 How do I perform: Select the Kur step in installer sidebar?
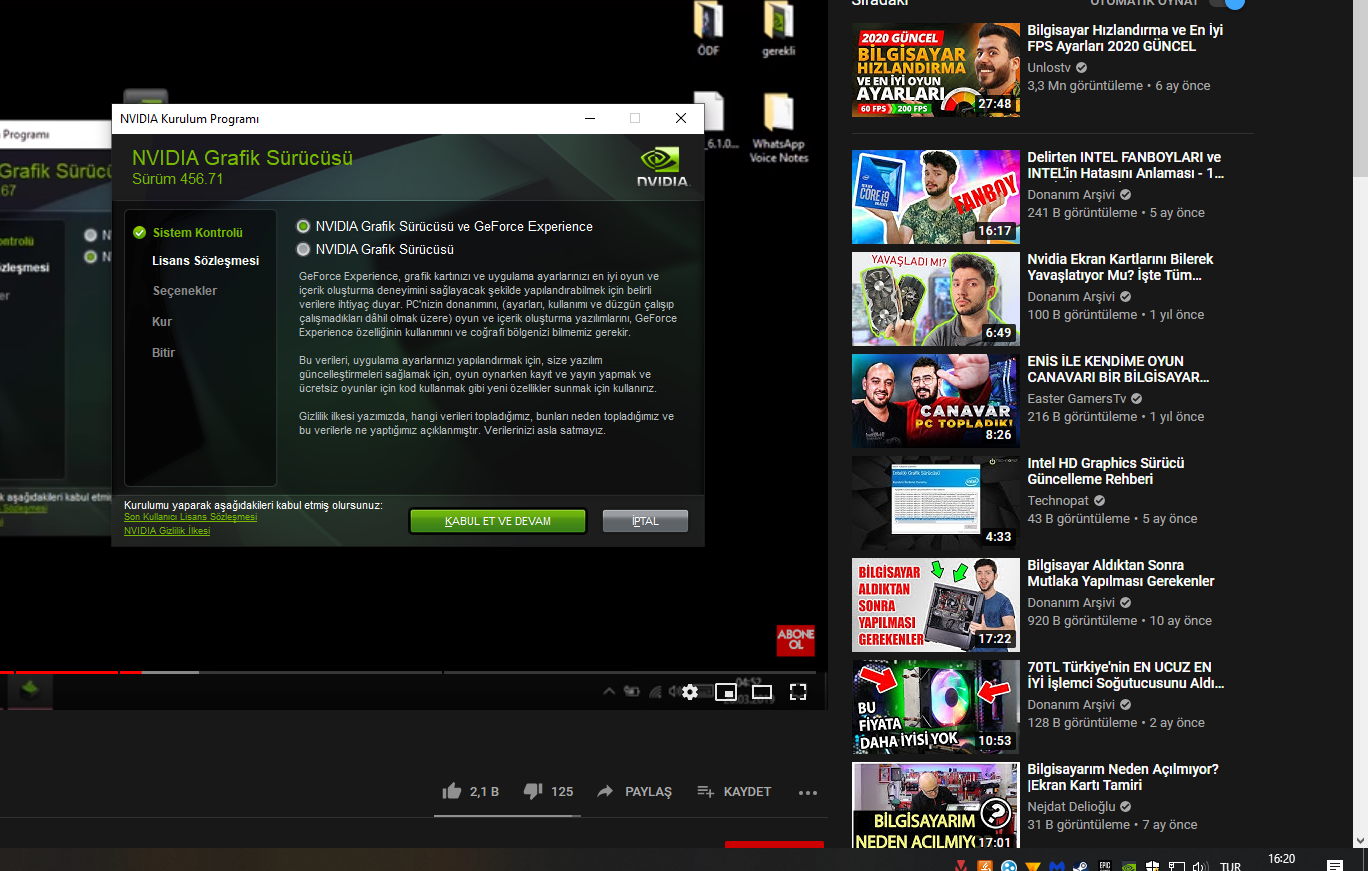(x=162, y=322)
